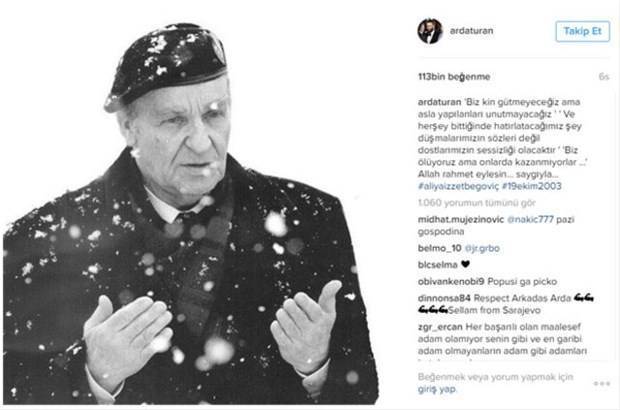The width and height of the screenshot is (620, 410).
Task: Open hashtag #aliyaizzetbegoviç
Action: click(x=458, y=186)
